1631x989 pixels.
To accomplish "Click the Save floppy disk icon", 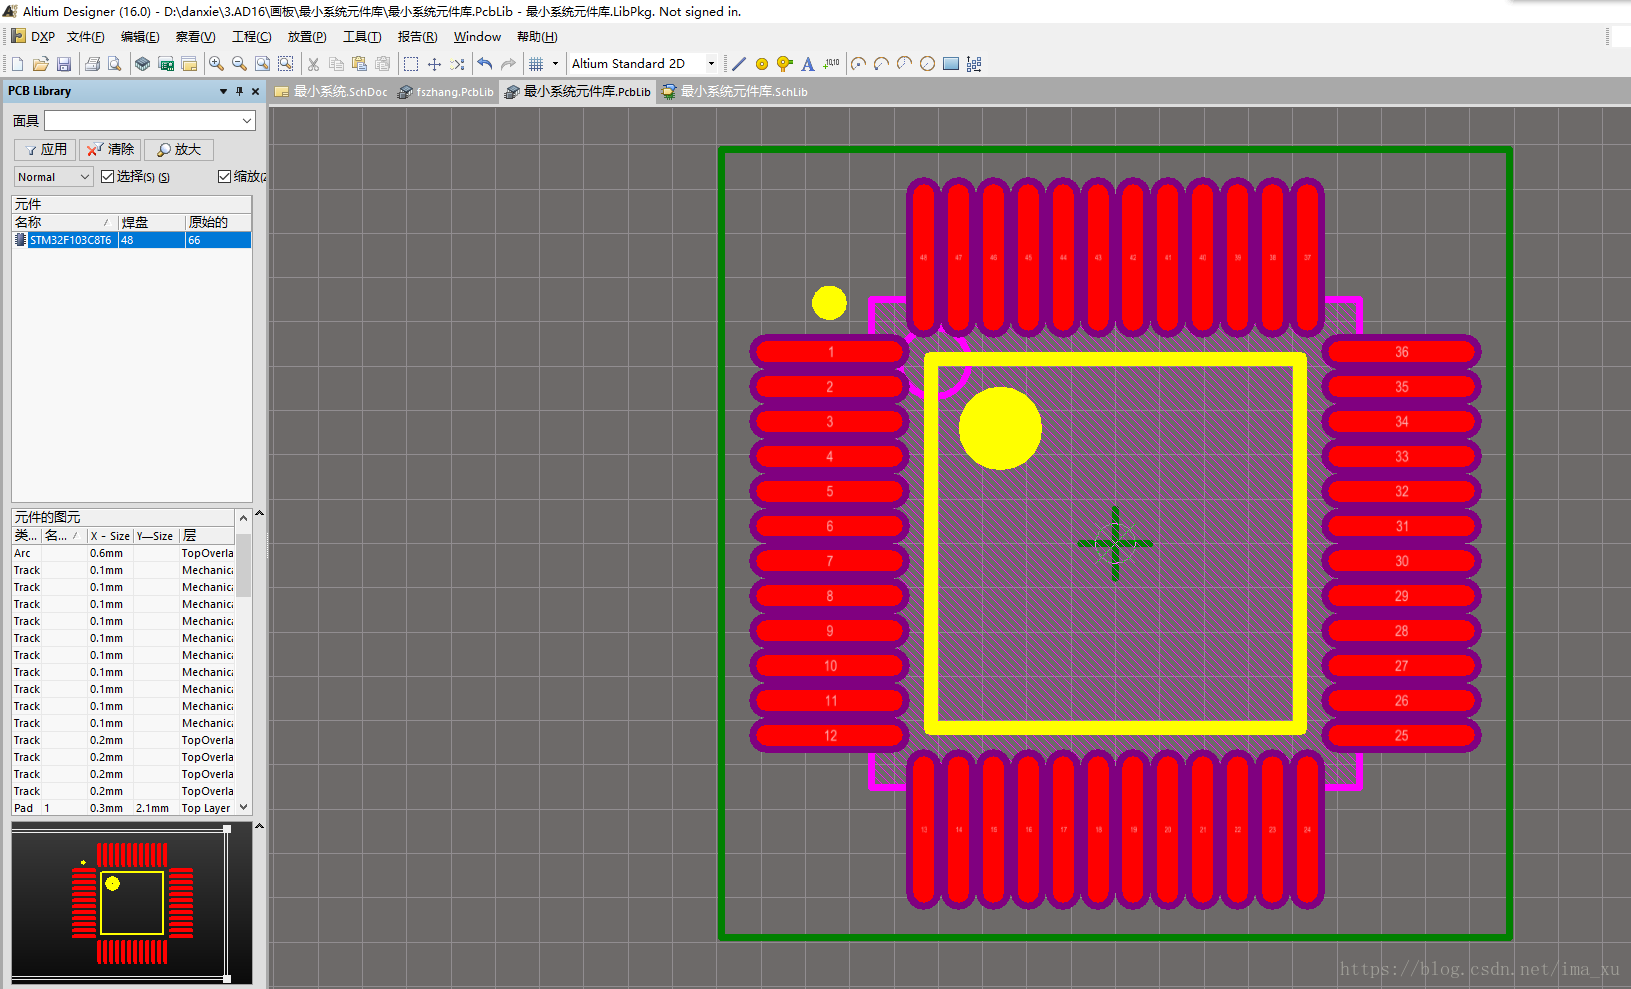I will [64, 64].
